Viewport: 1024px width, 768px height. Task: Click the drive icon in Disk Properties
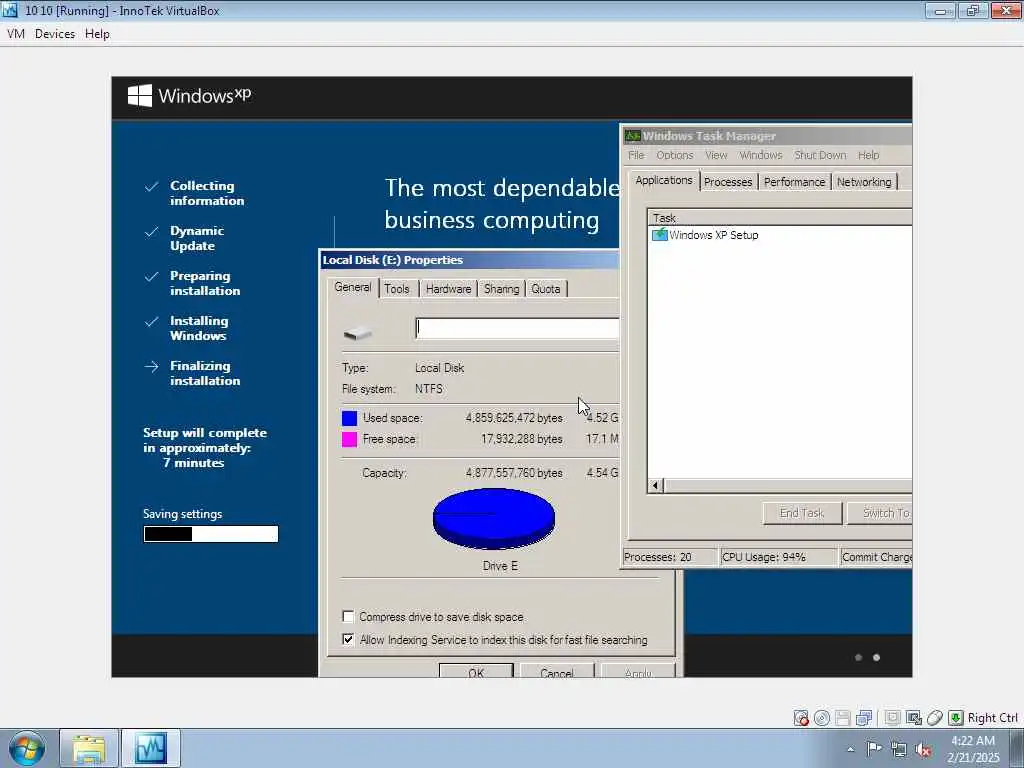tap(357, 334)
